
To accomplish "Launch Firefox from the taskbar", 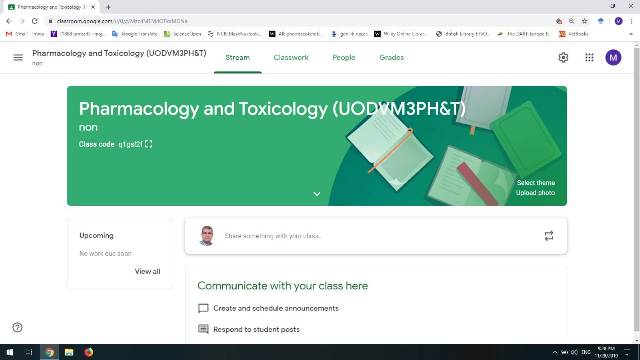I will coord(89,352).
